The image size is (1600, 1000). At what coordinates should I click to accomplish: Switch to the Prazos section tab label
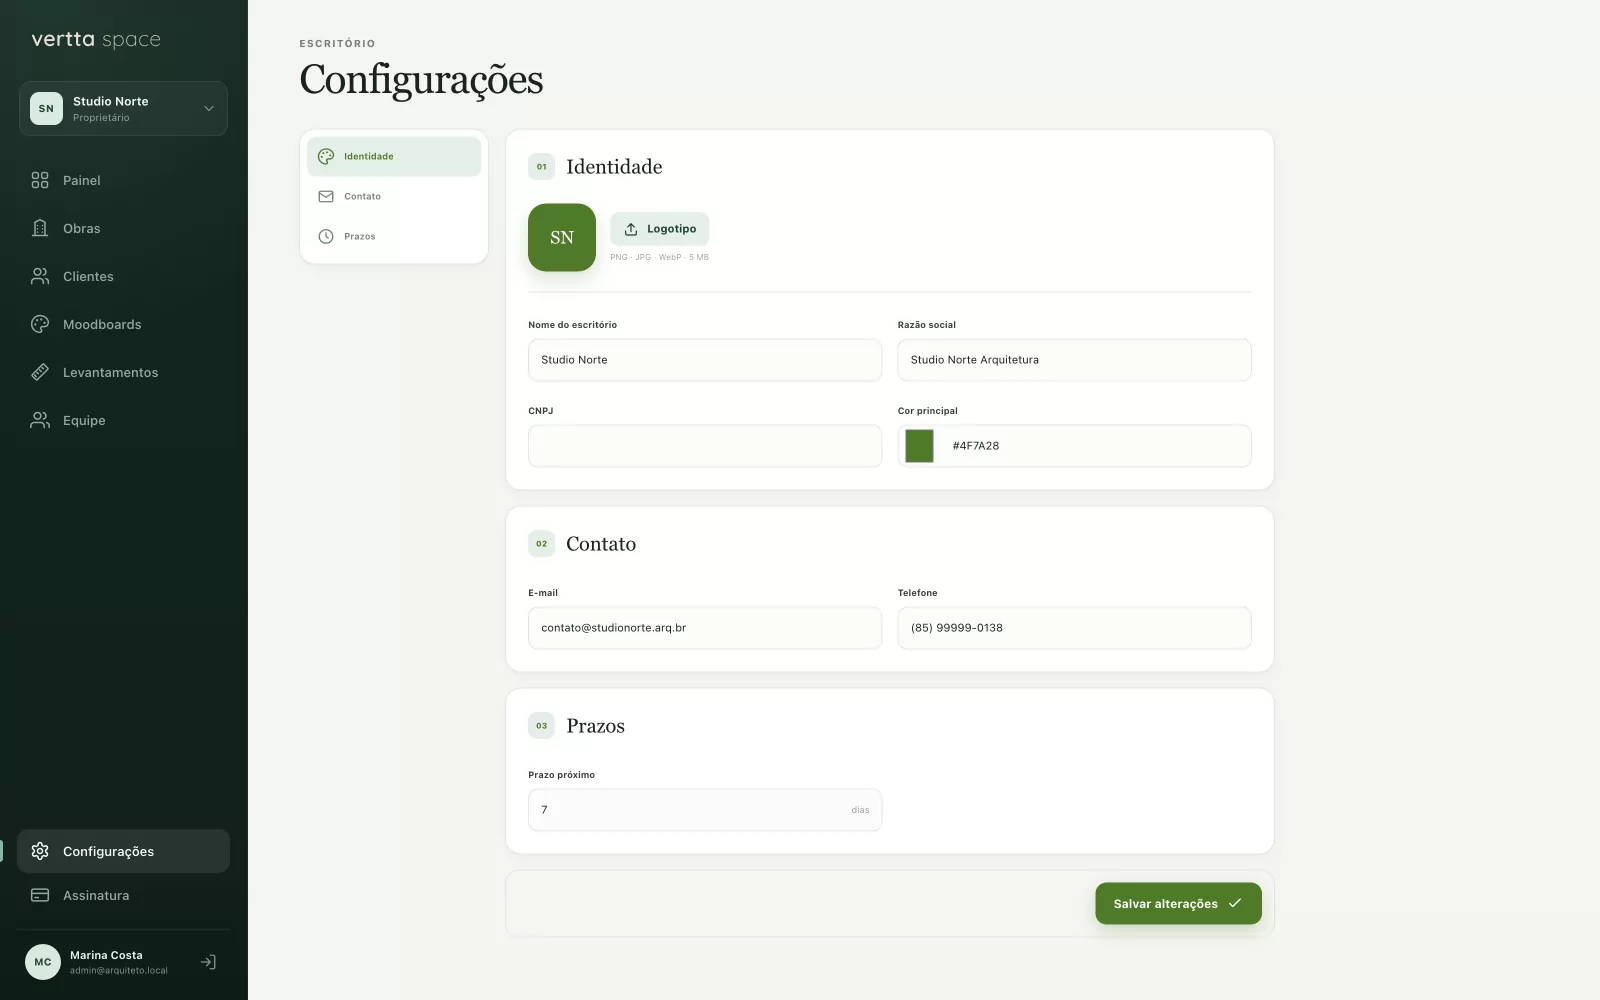tap(360, 236)
